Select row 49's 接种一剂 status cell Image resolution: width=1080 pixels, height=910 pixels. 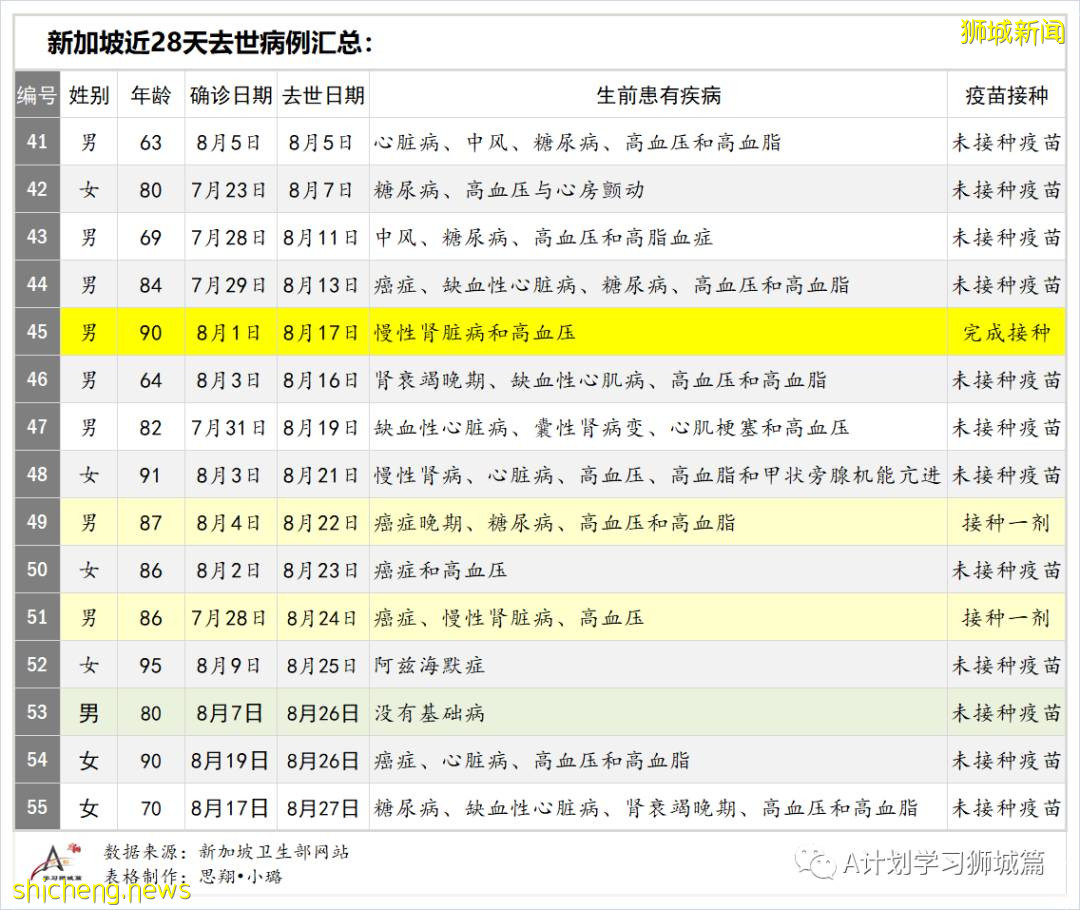1006,522
